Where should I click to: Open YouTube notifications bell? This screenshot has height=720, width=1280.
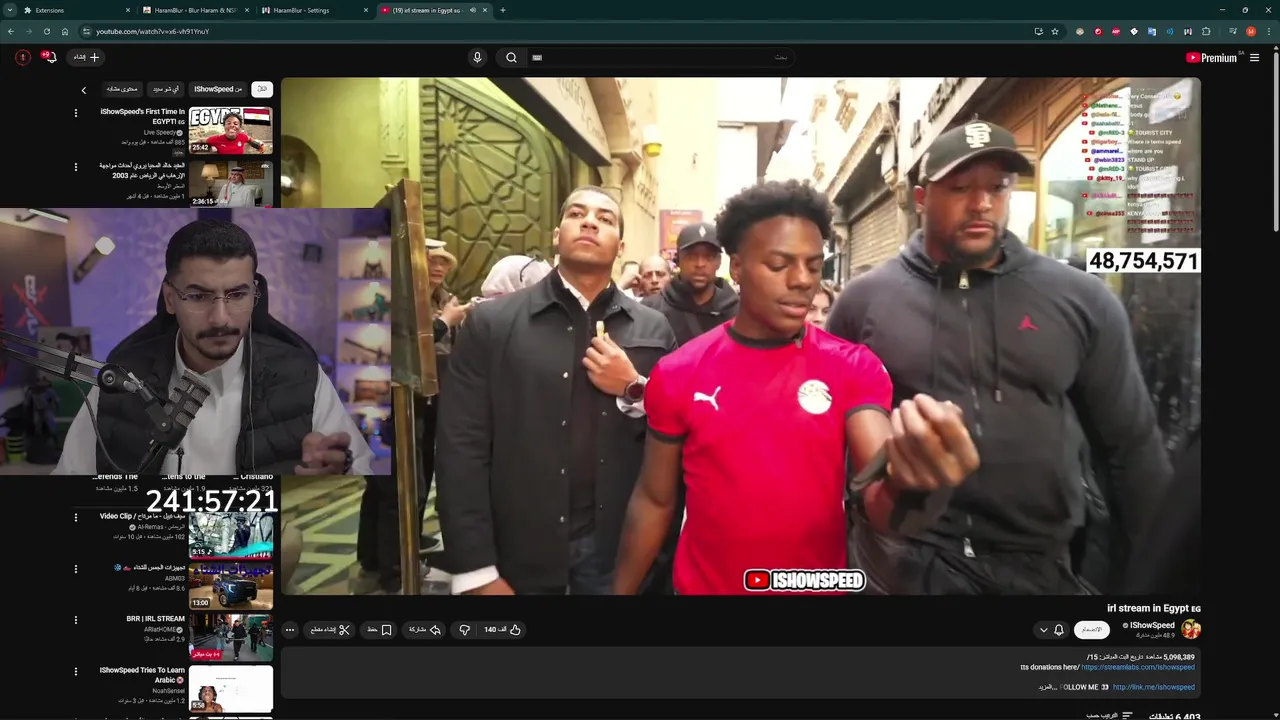(x=49, y=57)
